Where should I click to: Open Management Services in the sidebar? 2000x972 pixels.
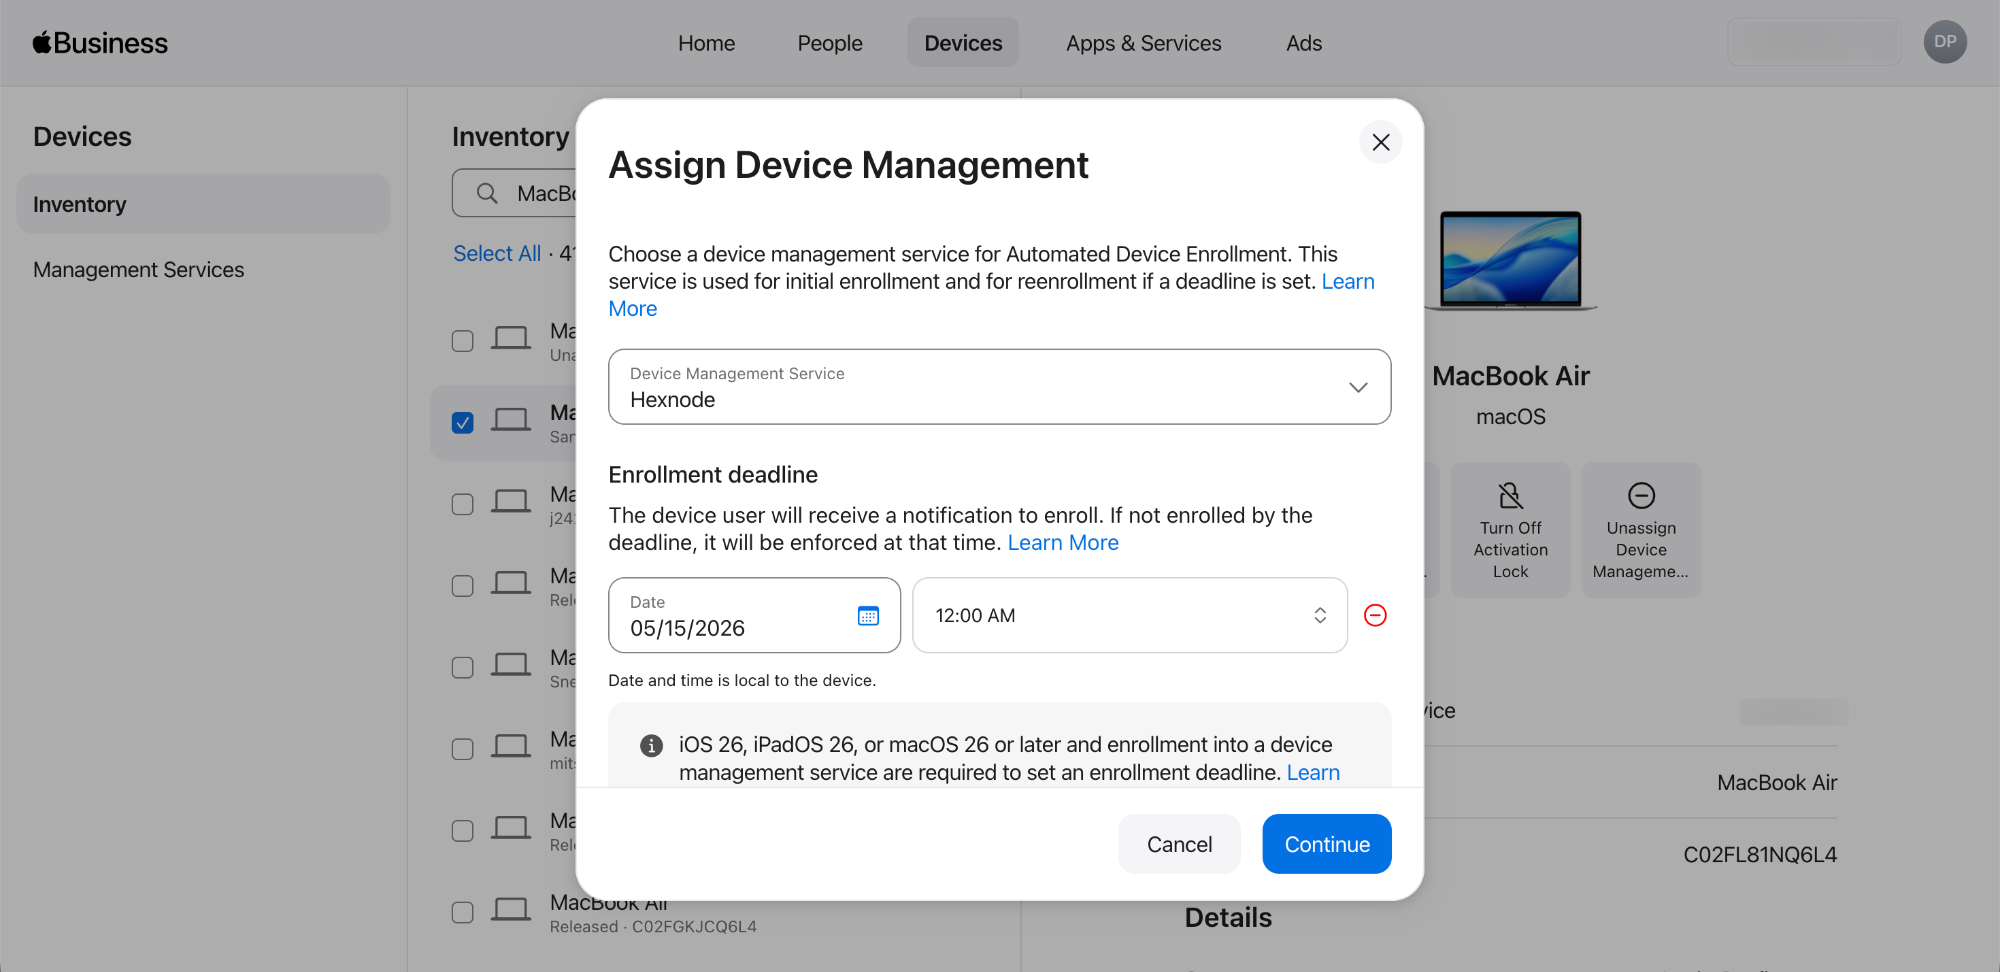click(138, 270)
